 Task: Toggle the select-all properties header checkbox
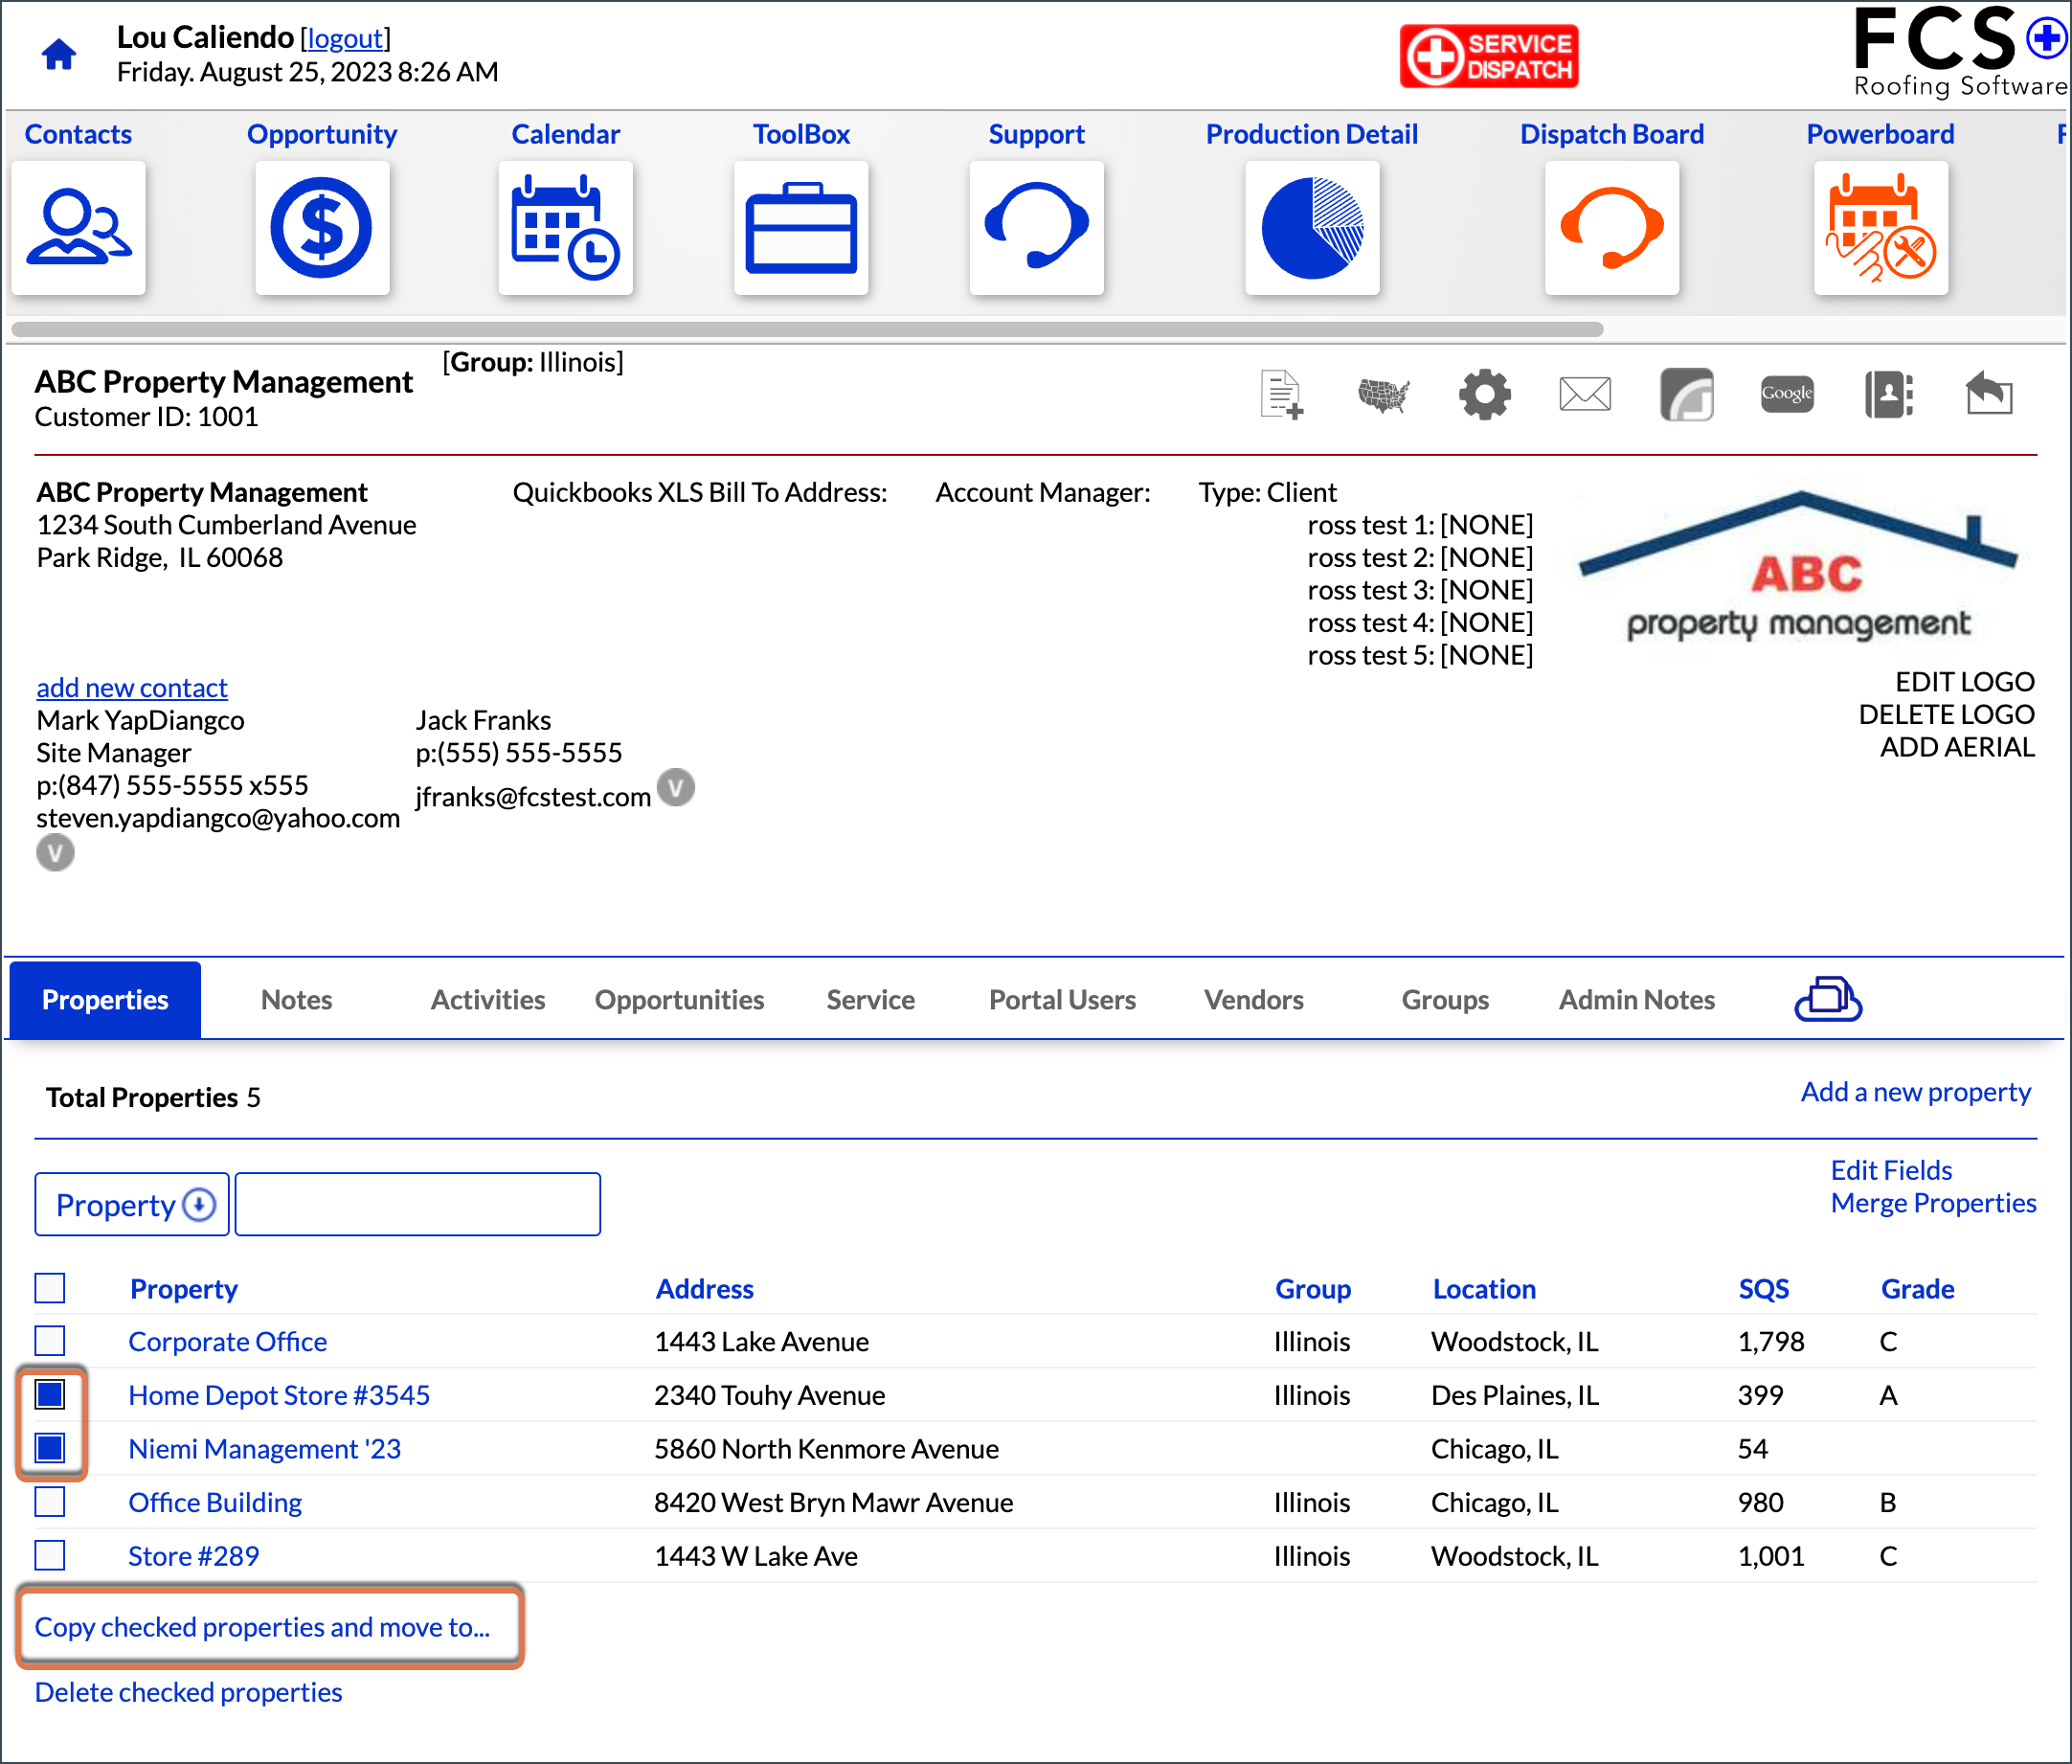tap(50, 1288)
